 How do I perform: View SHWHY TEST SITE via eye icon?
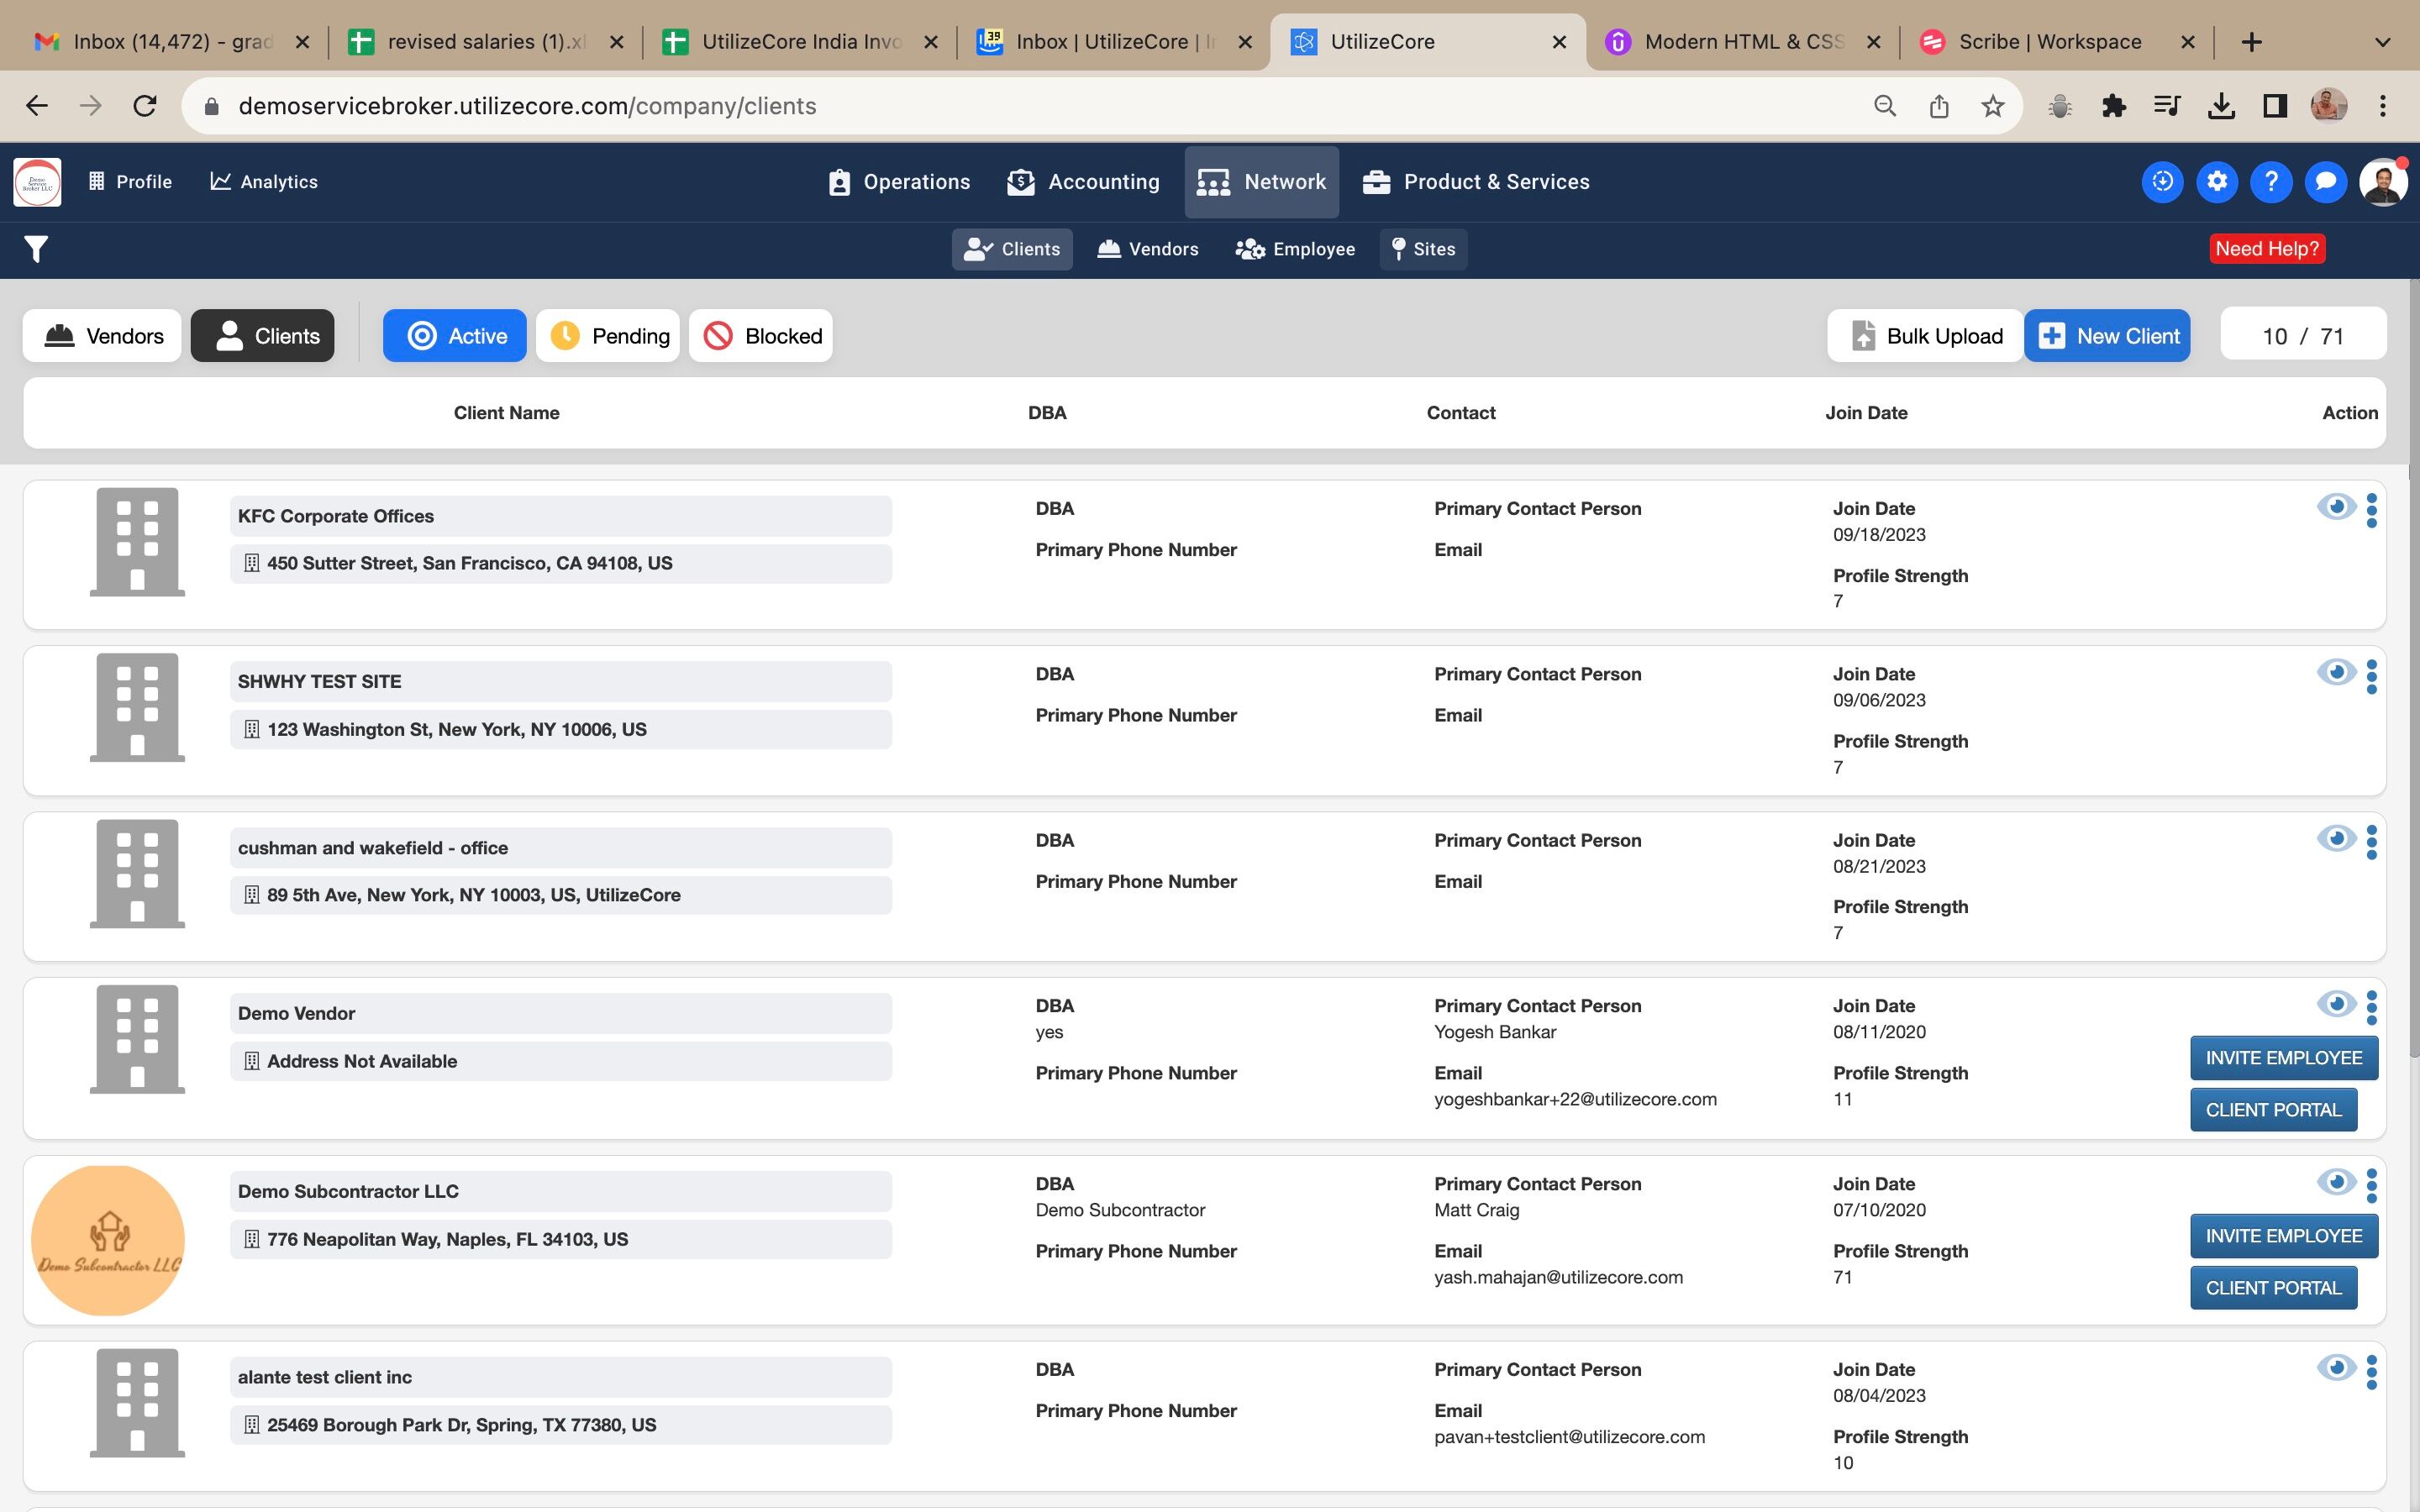[2335, 673]
